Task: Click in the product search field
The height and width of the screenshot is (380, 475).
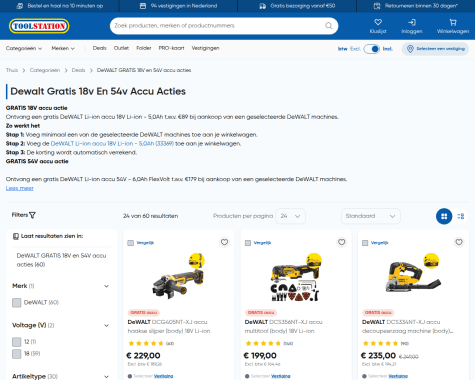Action: click(217, 26)
